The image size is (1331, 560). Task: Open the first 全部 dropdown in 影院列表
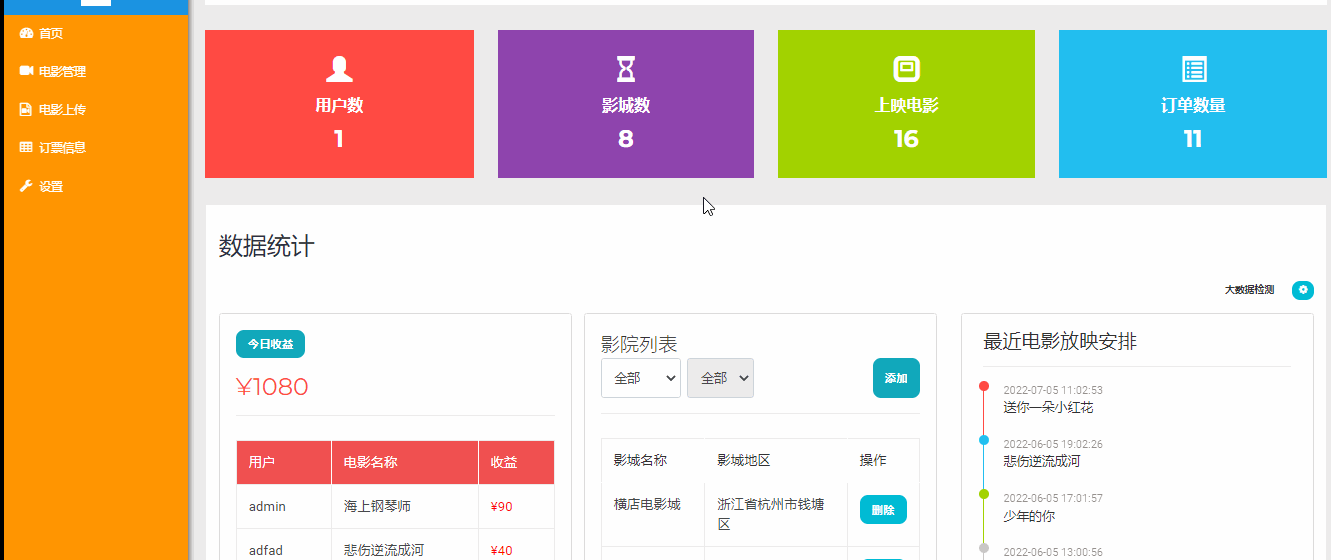click(x=641, y=378)
